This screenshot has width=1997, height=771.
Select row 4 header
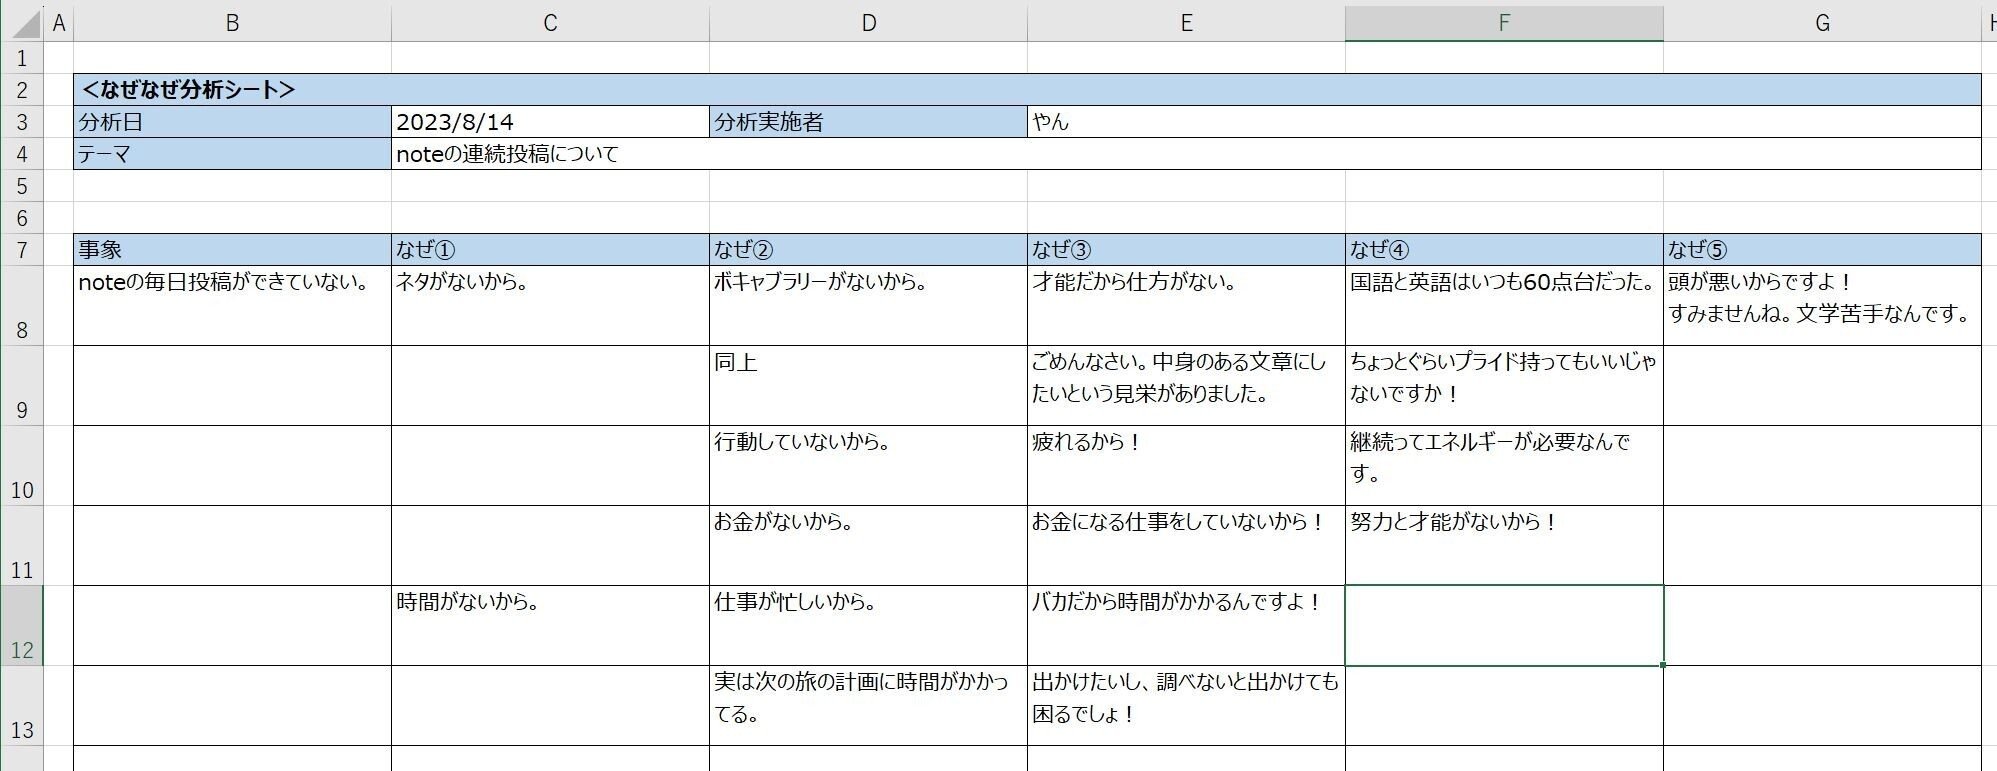(x=21, y=154)
